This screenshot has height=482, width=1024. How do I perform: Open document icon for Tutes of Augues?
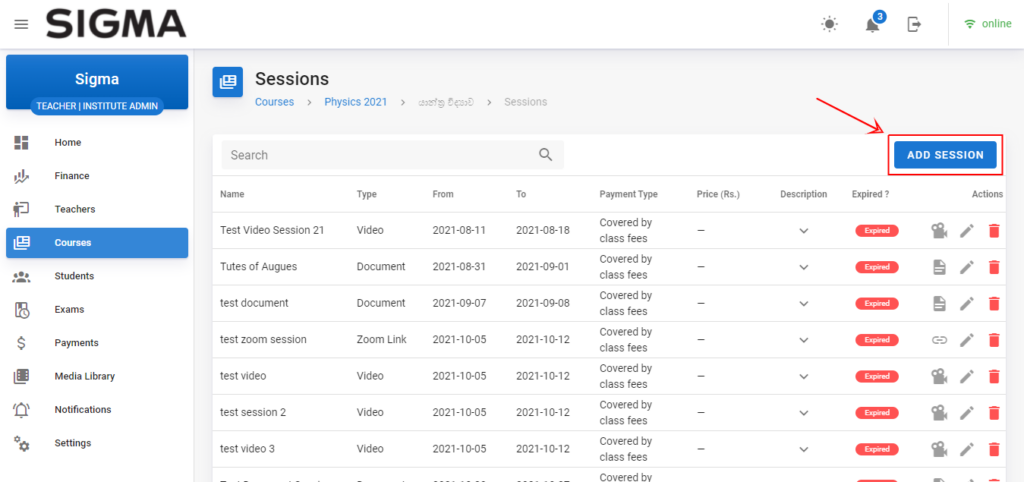click(x=939, y=267)
